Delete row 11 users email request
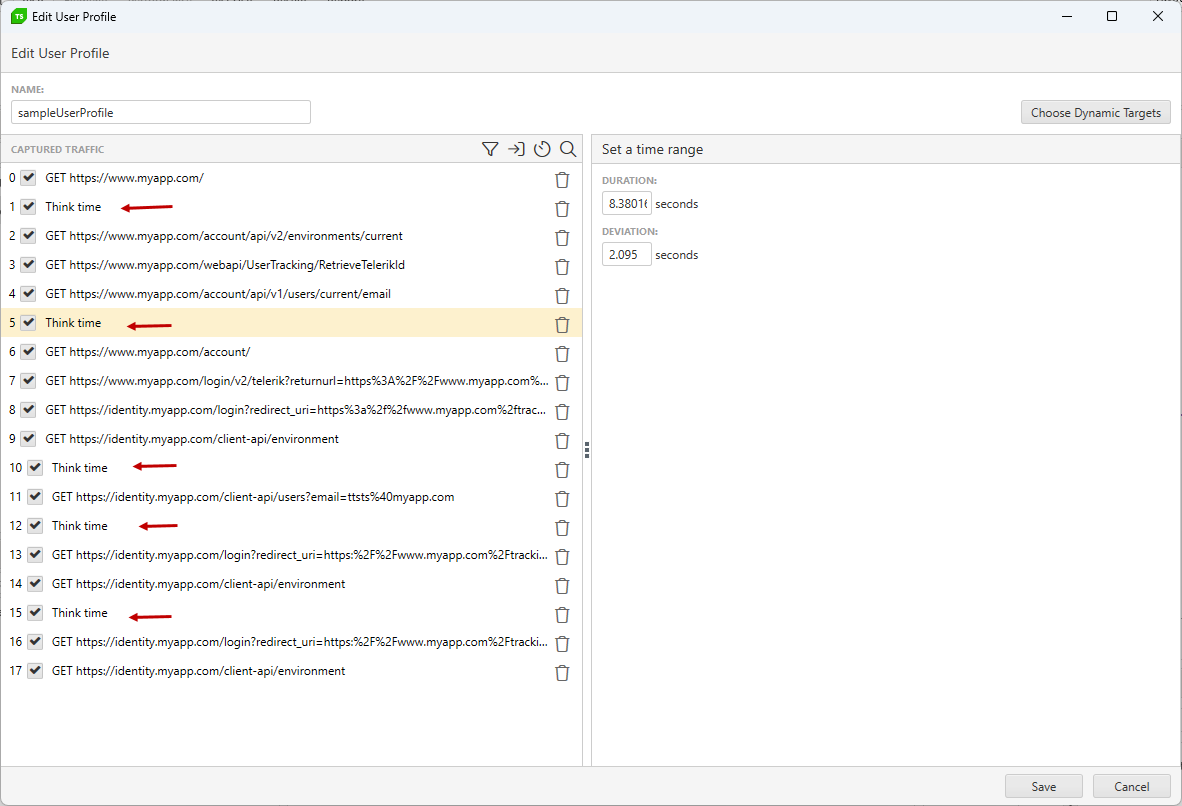 (562, 498)
